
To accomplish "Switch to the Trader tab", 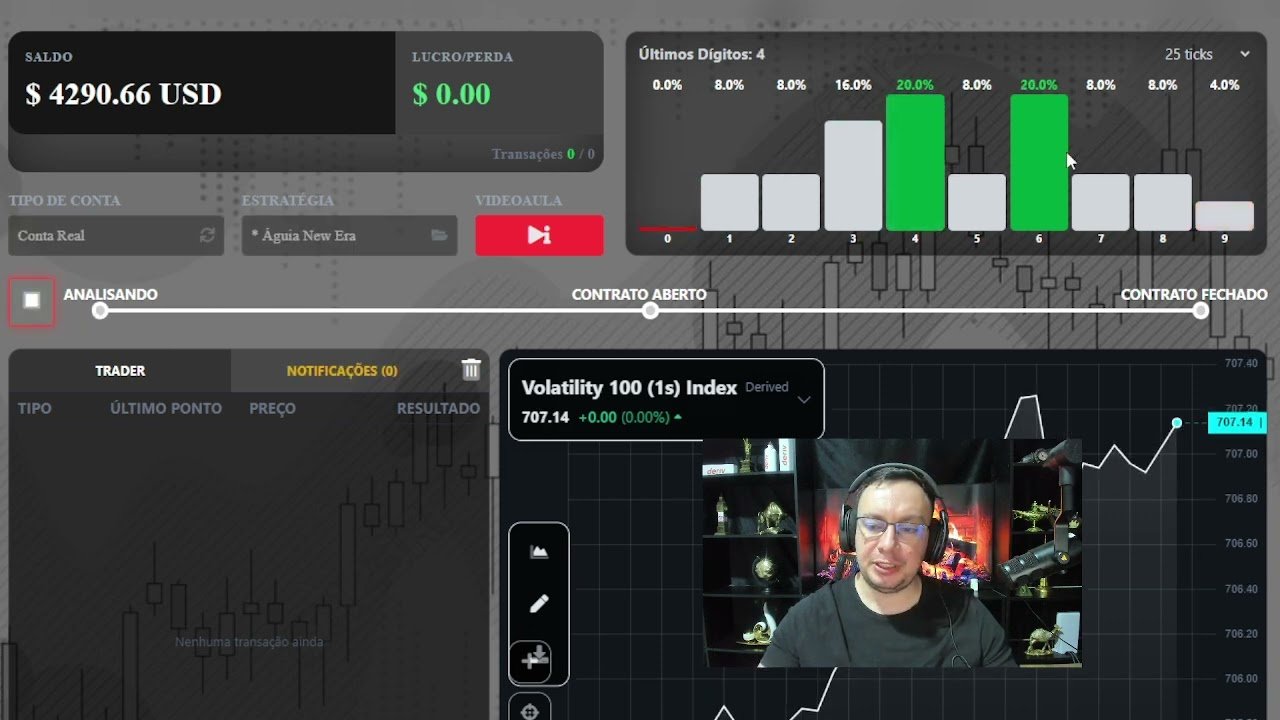I will coord(120,370).
